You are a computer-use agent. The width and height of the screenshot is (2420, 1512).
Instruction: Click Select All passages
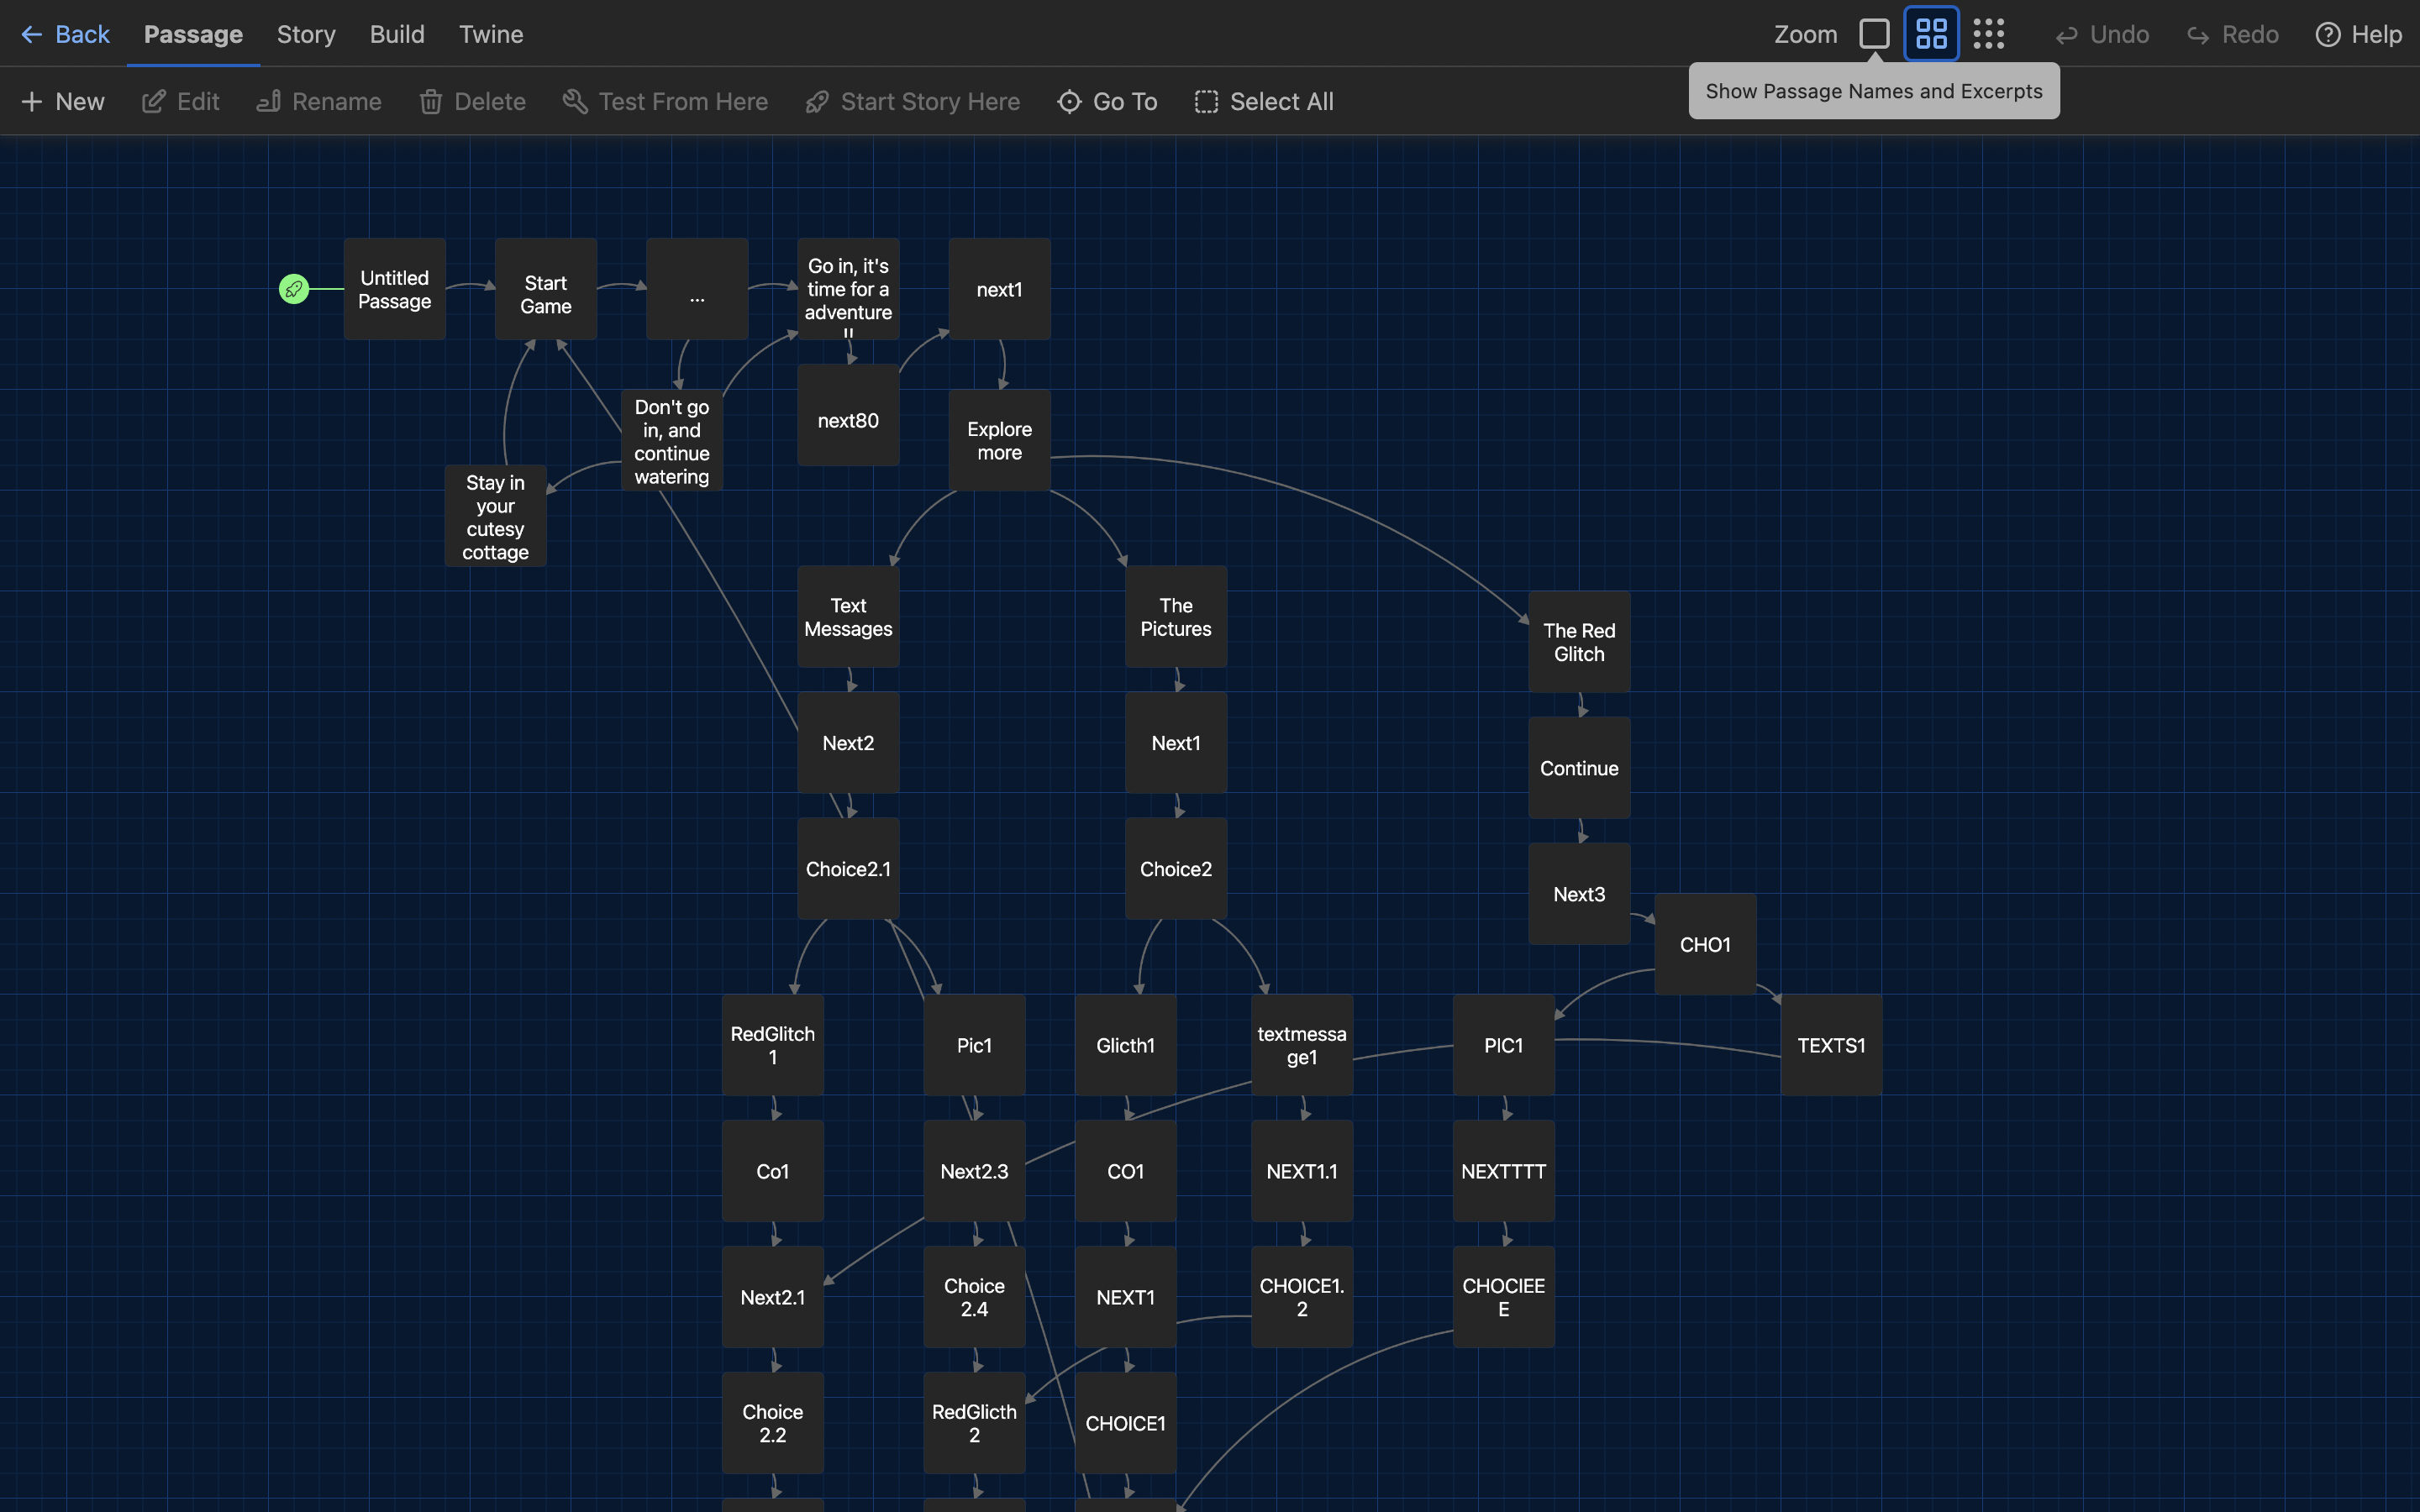pyautogui.click(x=1263, y=102)
